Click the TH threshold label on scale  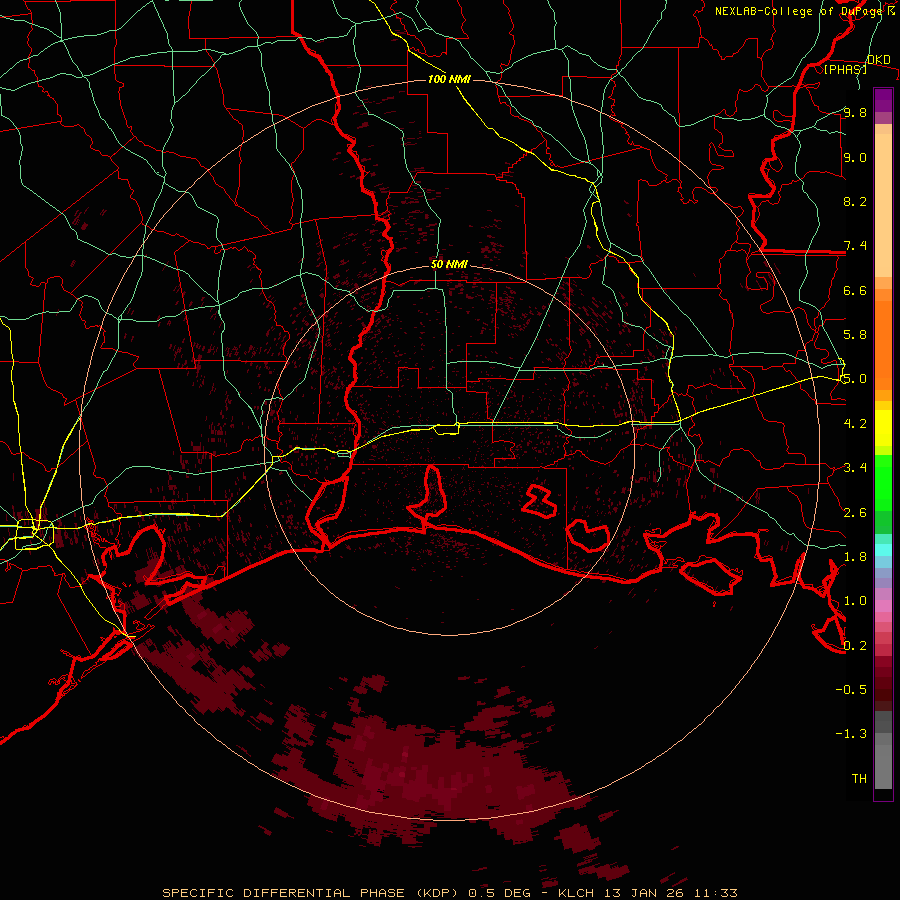[x=859, y=779]
